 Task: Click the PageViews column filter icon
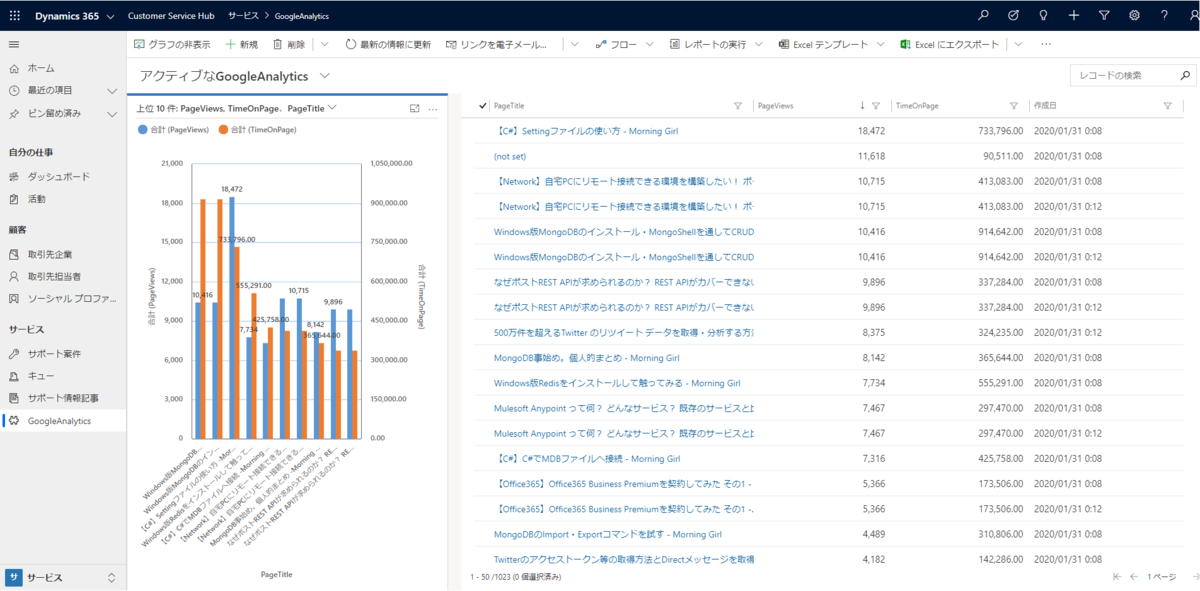(876, 106)
